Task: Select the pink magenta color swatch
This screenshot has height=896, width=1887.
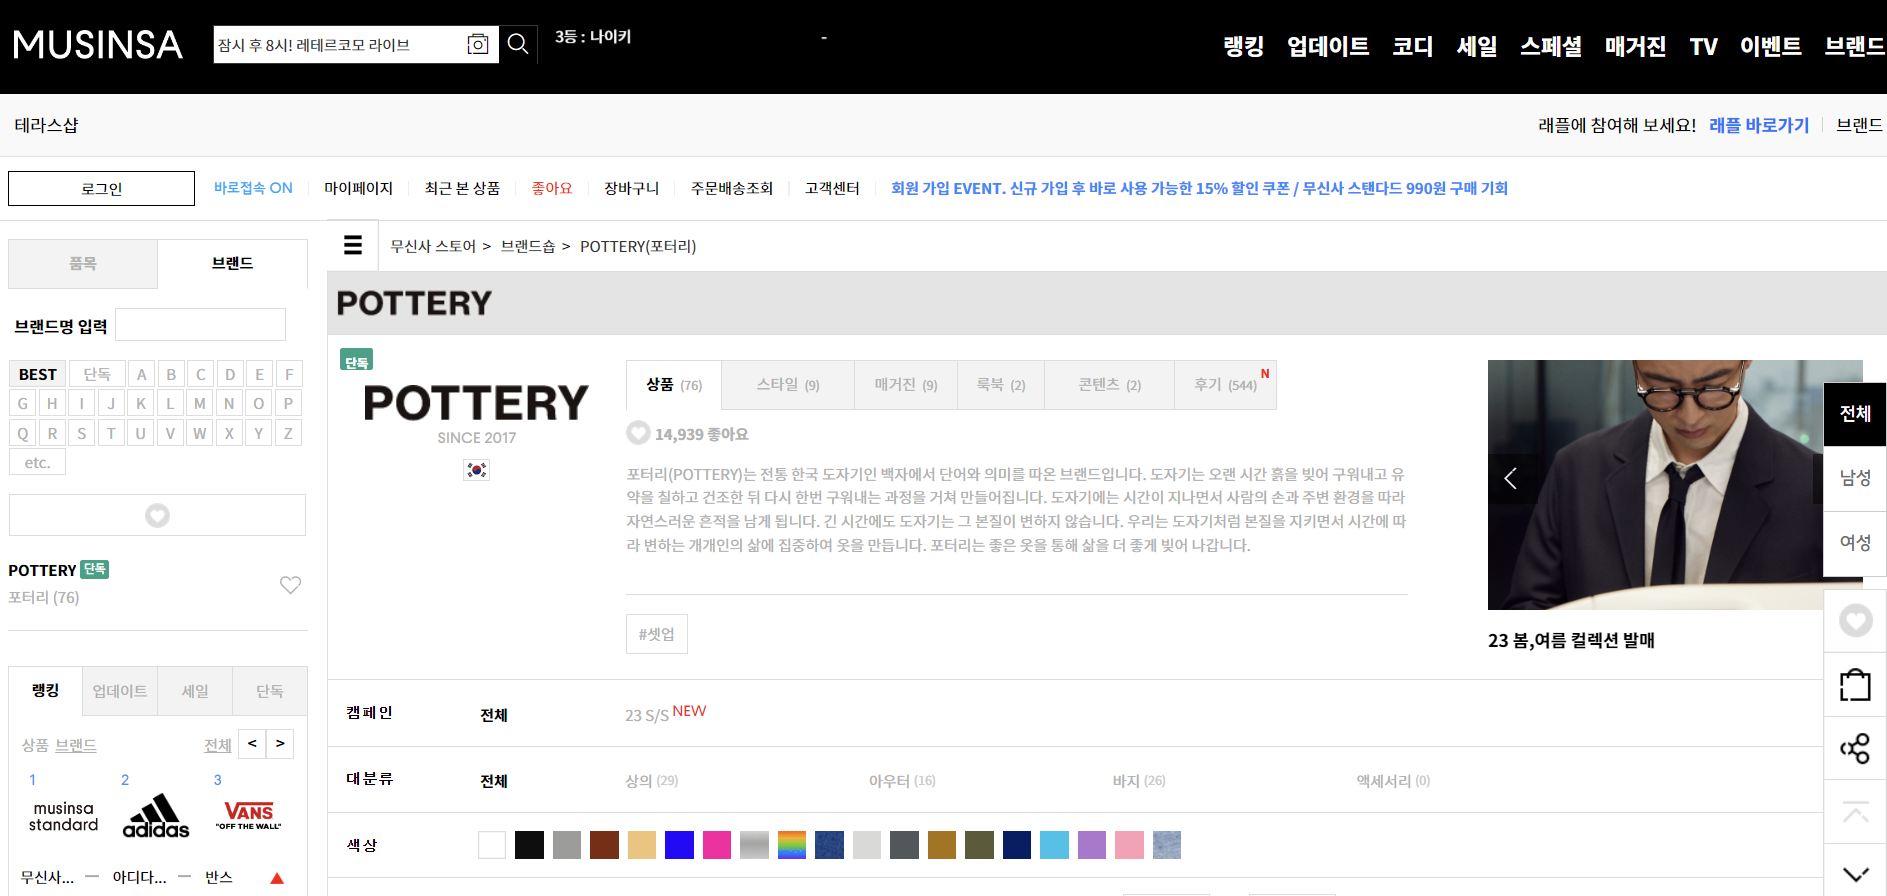Action: (717, 845)
